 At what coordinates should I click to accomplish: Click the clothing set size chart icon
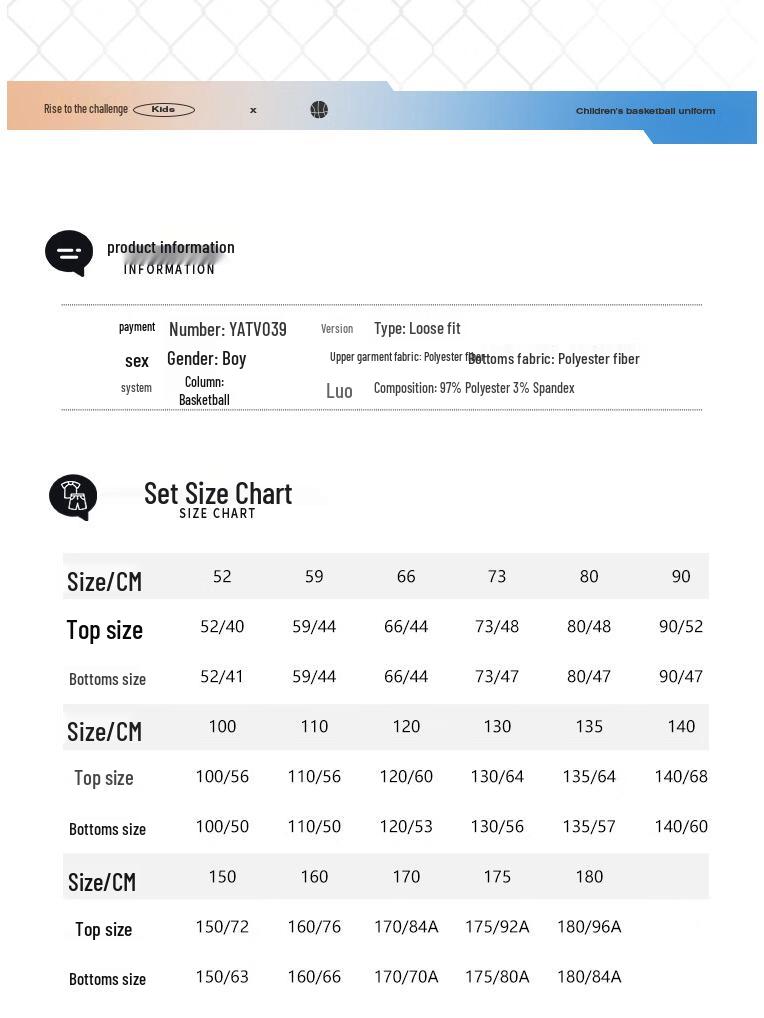(x=73, y=497)
